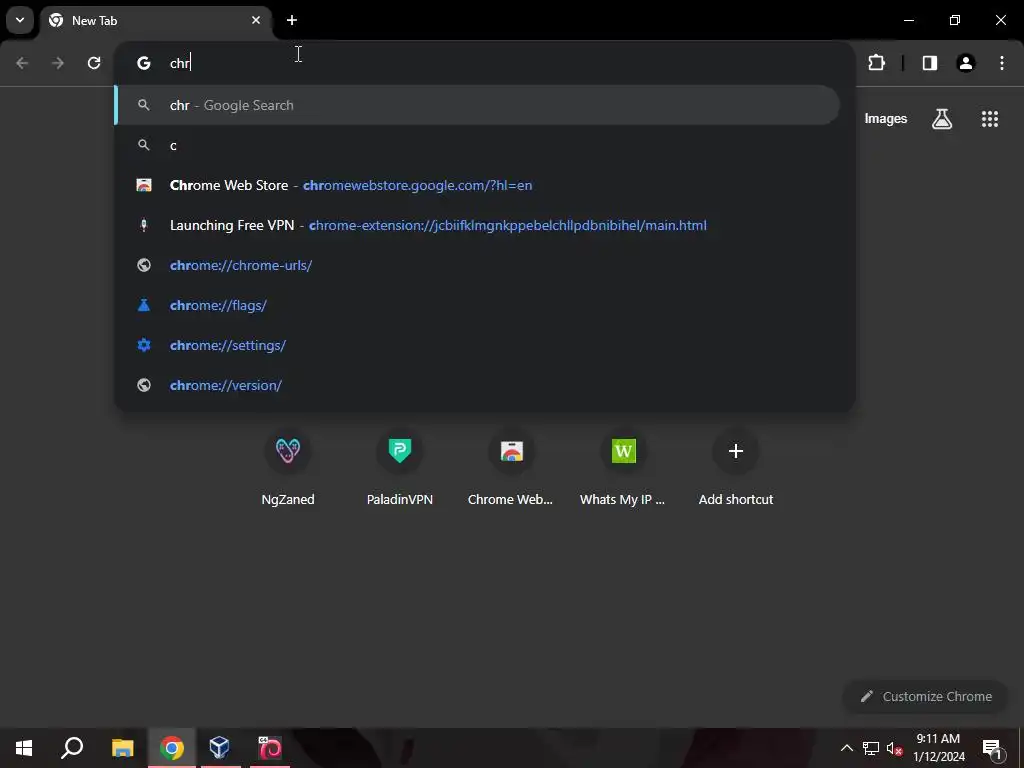Open the pink swirl taskbar app
1024x768 pixels.
tap(270, 748)
